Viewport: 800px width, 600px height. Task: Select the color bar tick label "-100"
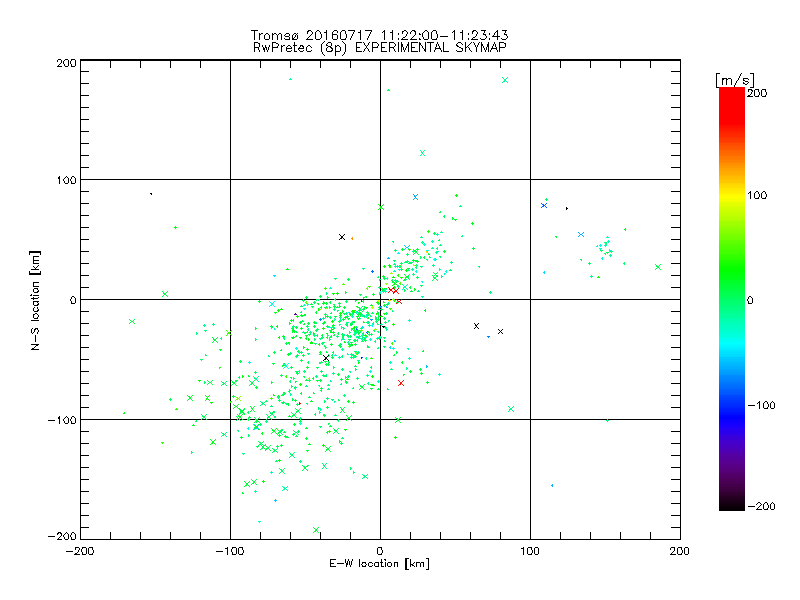tap(761, 405)
